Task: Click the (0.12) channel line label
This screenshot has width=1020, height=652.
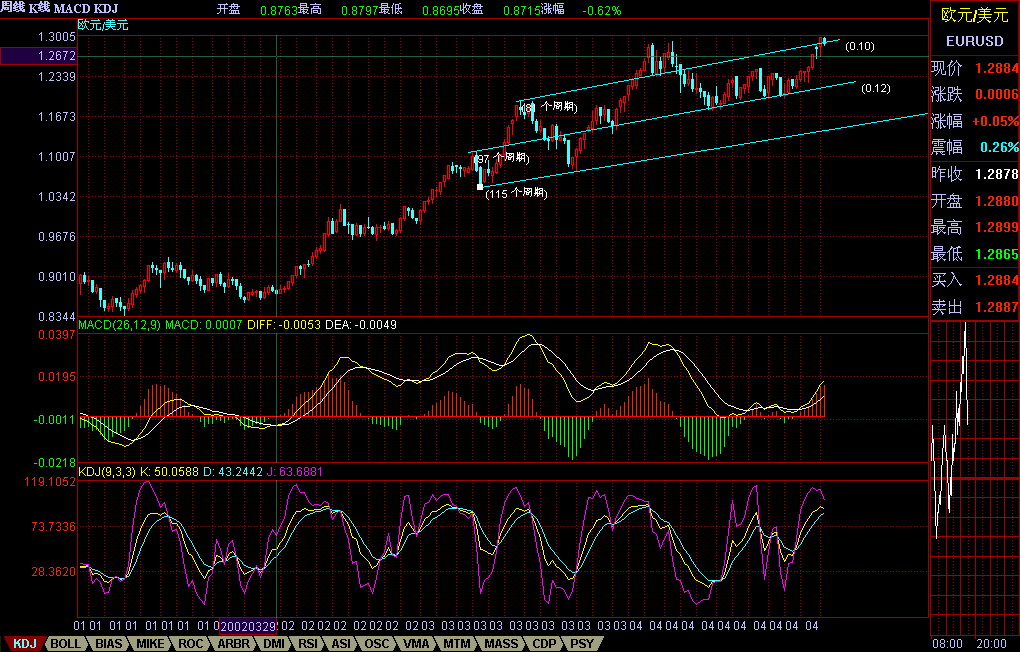Action: tap(876, 88)
